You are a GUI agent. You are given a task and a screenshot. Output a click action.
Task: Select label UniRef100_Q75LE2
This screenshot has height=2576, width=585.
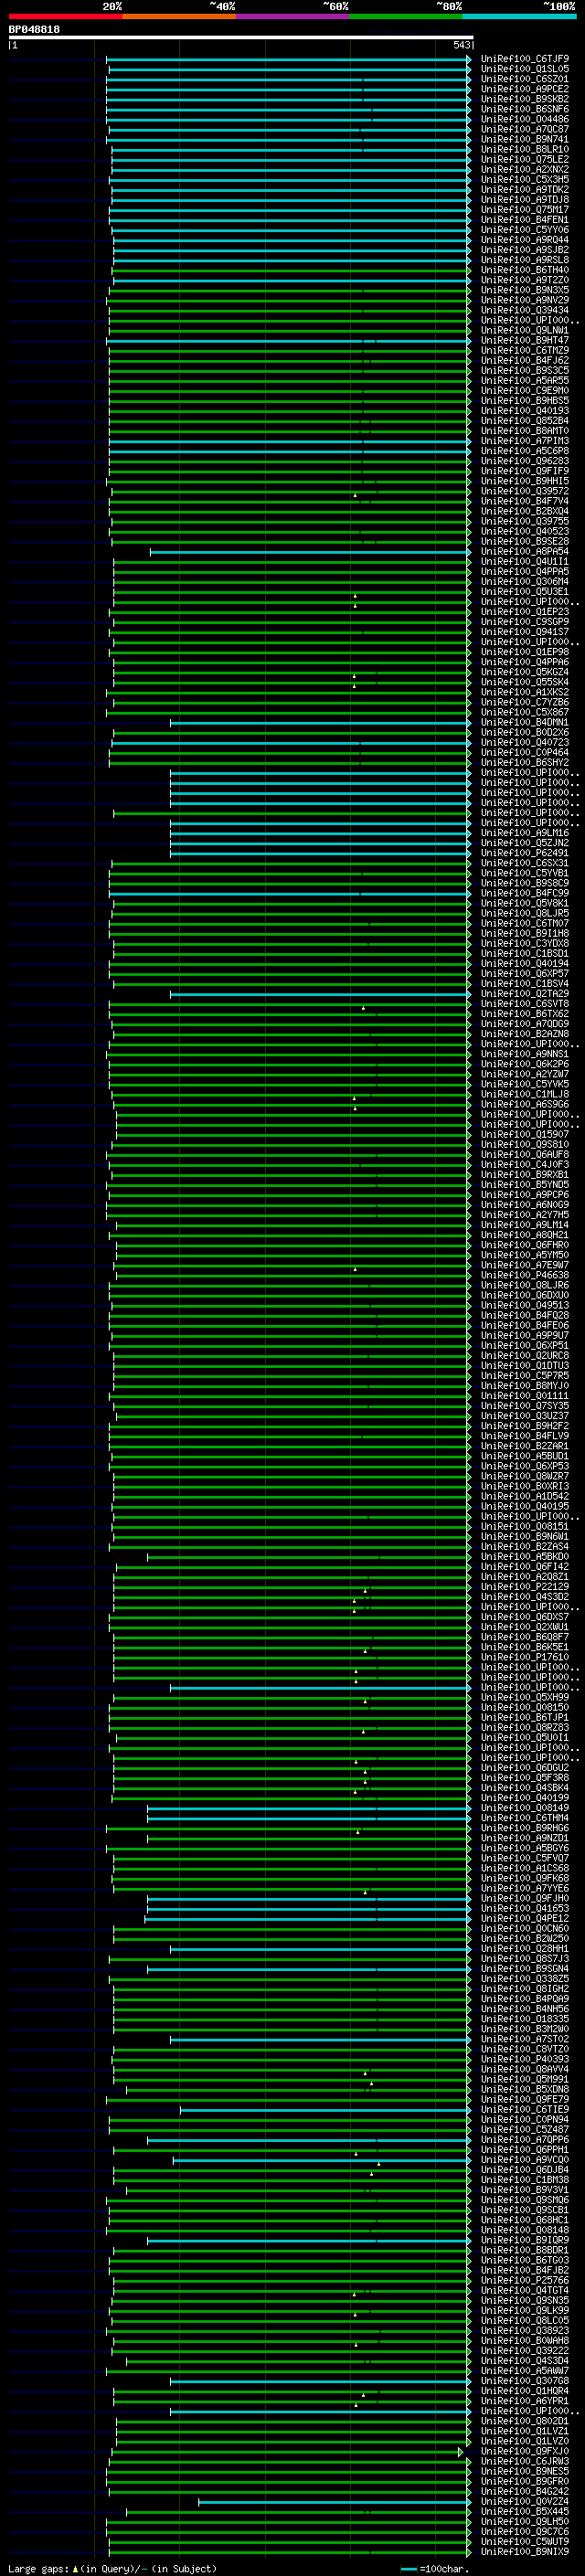point(525,159)
